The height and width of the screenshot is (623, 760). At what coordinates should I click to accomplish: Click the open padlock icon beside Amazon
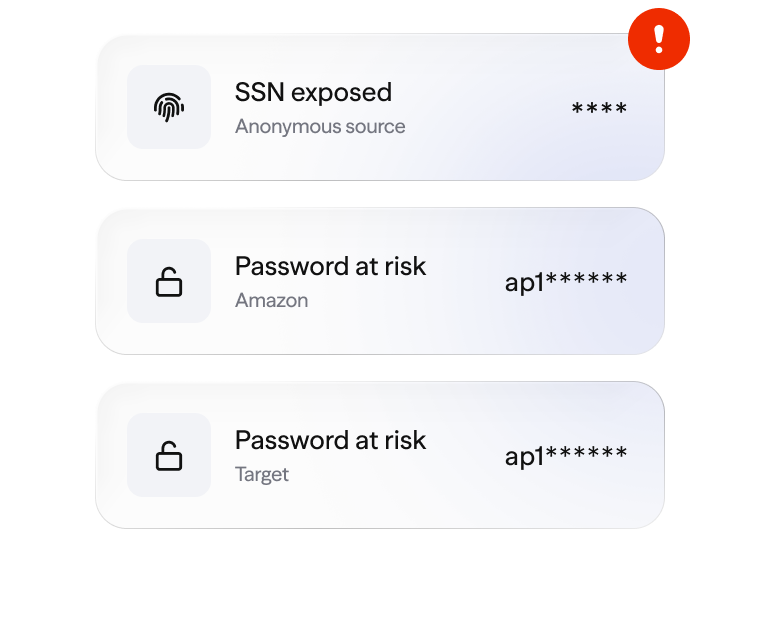[x=169, y=282]
